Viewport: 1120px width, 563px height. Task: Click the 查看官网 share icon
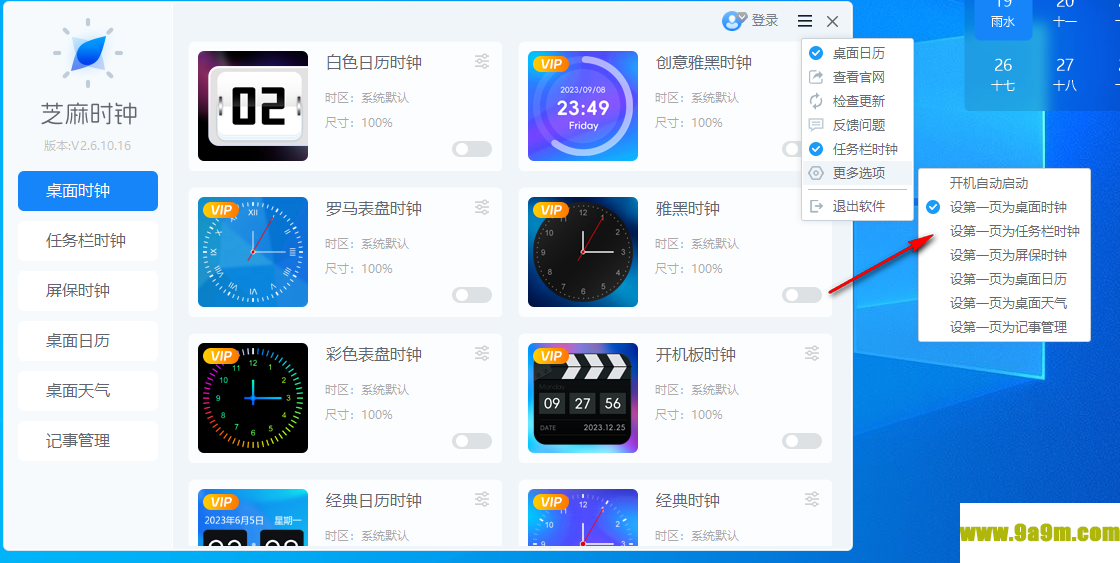(816, 77)
